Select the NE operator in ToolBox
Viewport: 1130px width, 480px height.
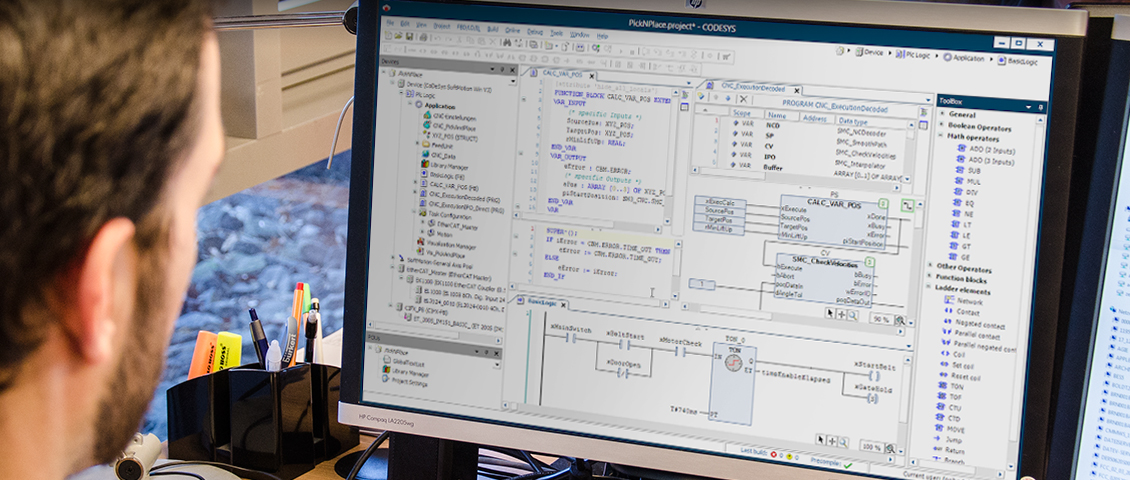(x=965, y=214)
